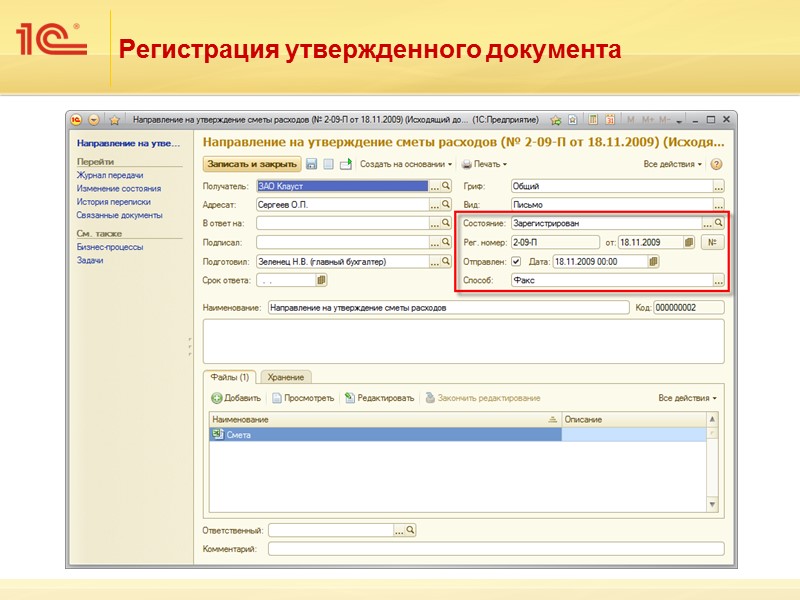Open Изменение состояния link
Screen dimensions: 800x600
click(119, 188)
